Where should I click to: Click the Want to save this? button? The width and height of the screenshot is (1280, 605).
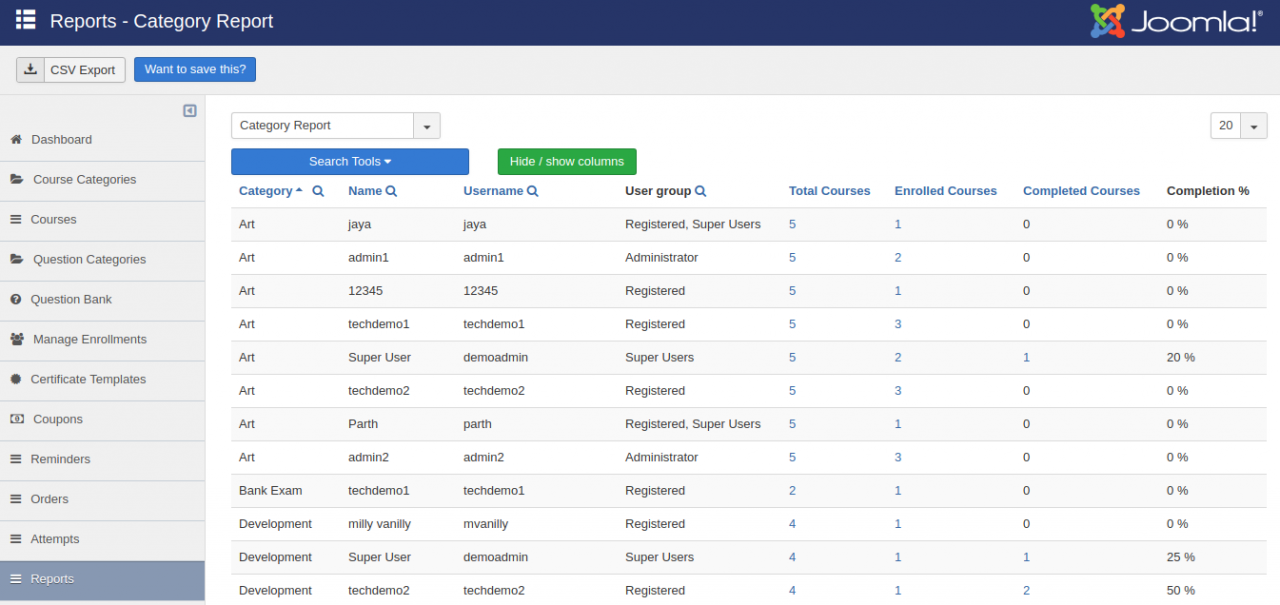195,70
